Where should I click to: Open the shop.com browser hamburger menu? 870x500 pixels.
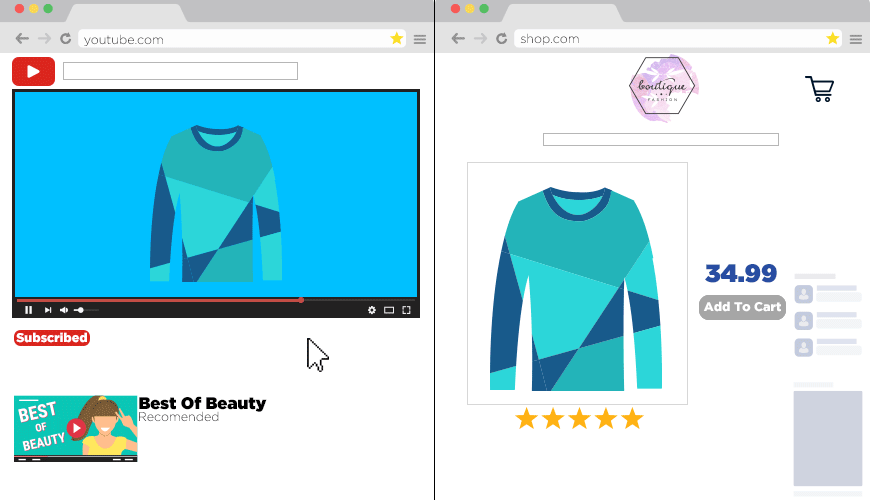pos(856,39)
